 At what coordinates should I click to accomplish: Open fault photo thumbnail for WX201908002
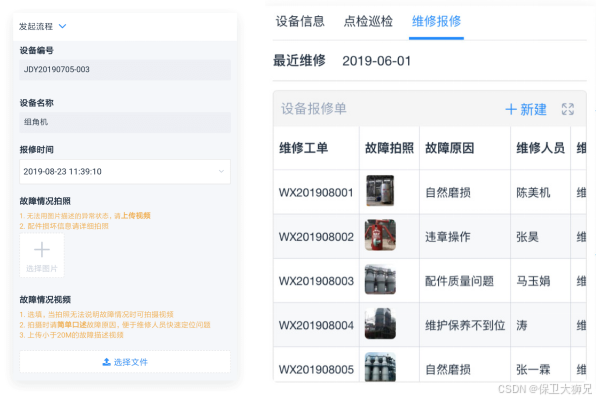point(380,235)
